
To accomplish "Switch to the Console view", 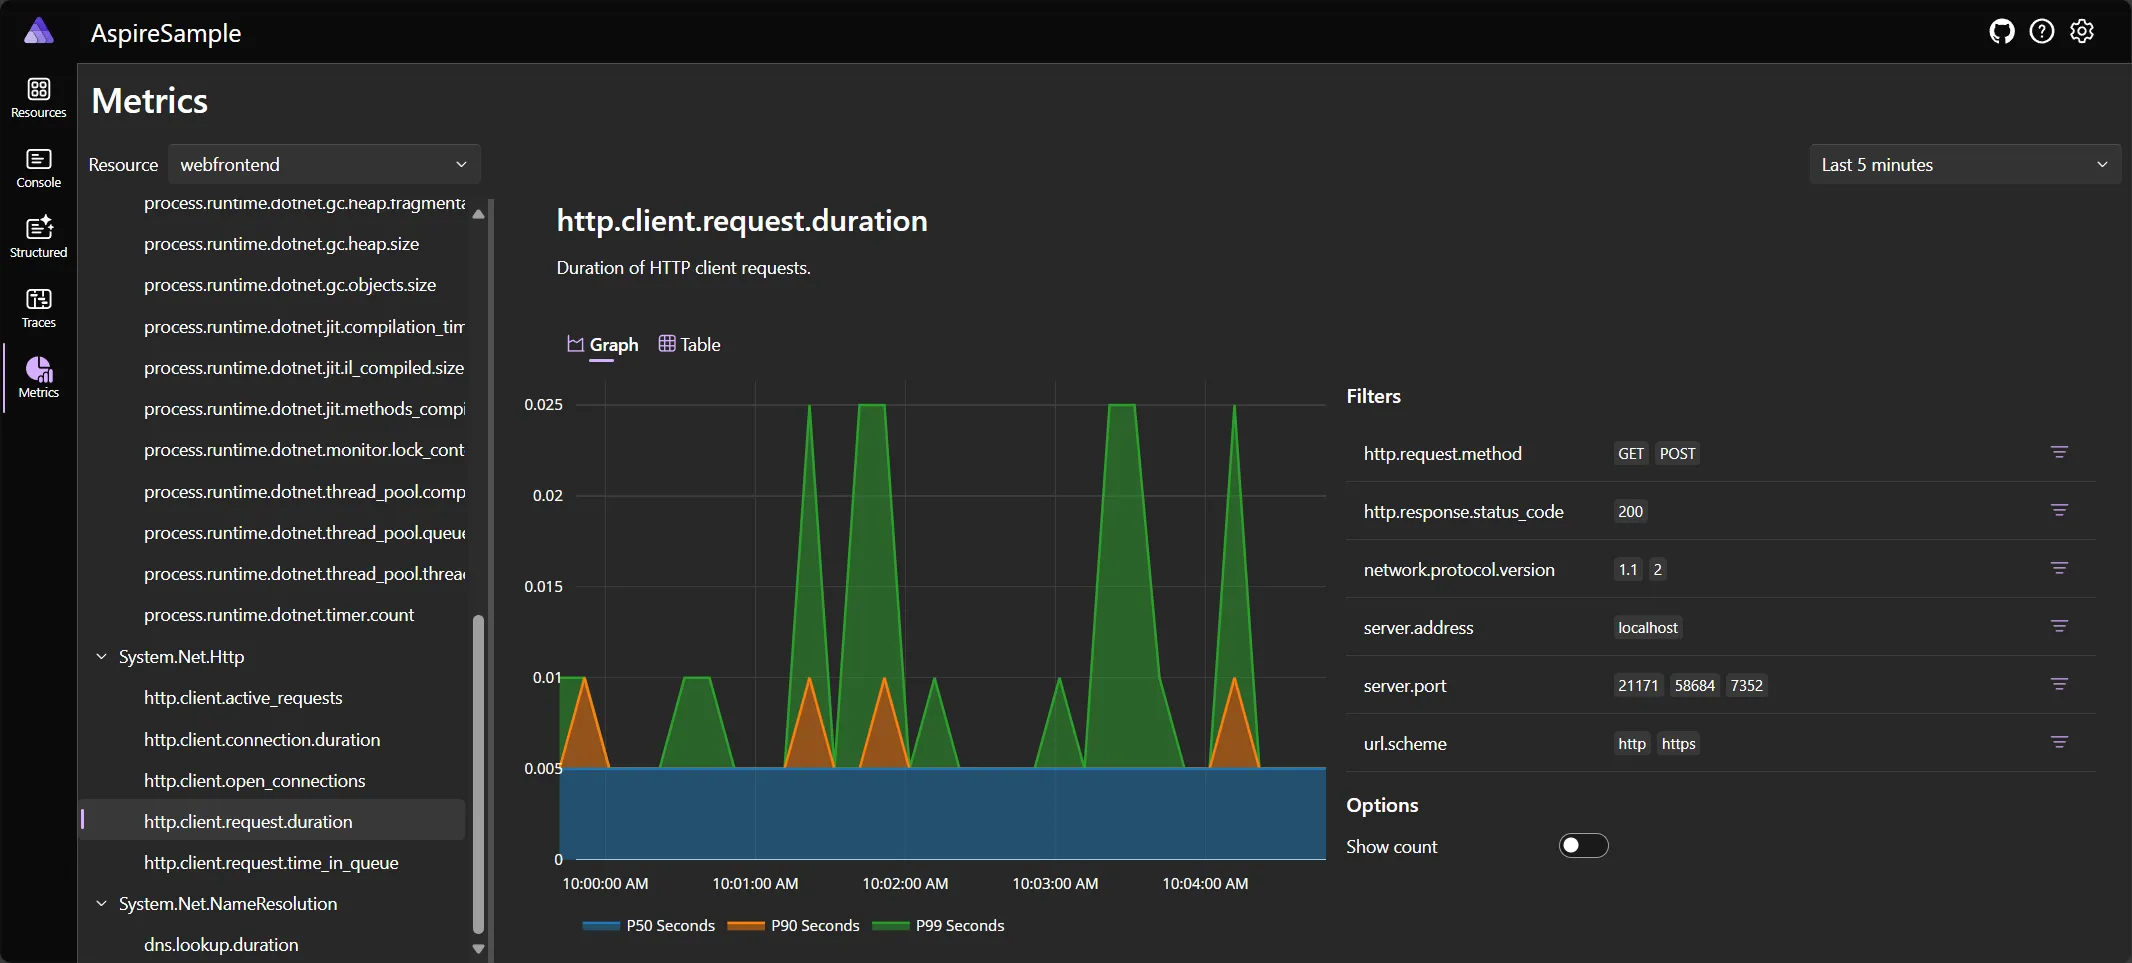I will (x=37, y=166).
